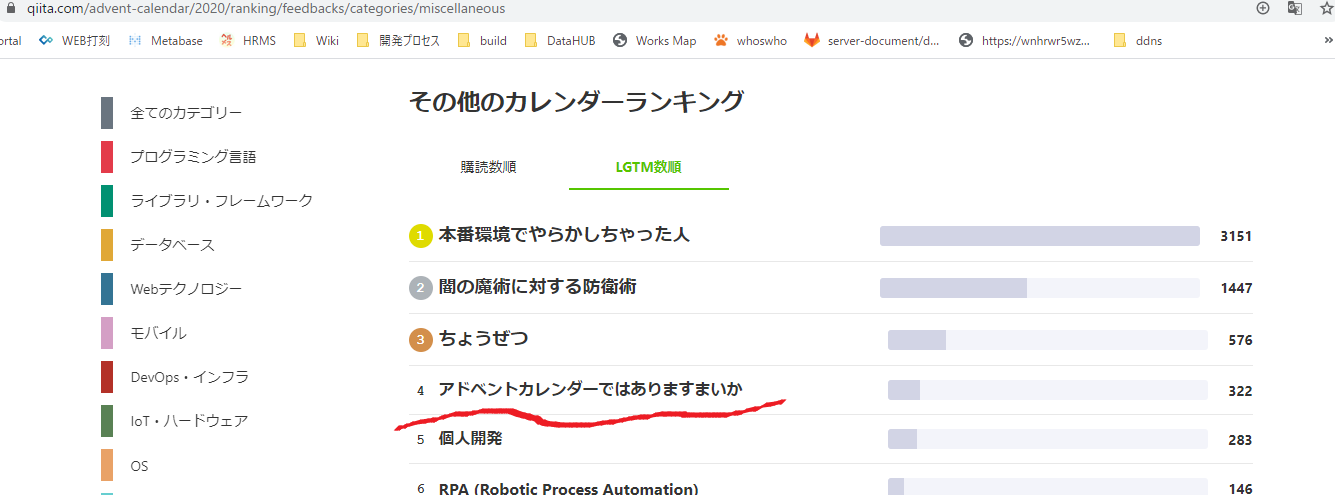Open the build bookmark folder
Viewport: 1335px width, 495px height.
pos(482,41)
